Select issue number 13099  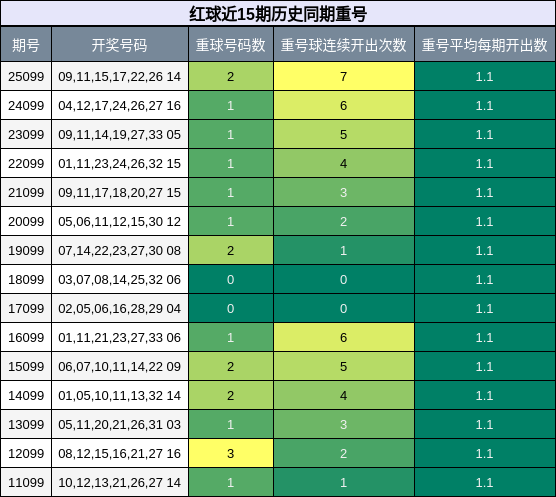tap(26, 425)
